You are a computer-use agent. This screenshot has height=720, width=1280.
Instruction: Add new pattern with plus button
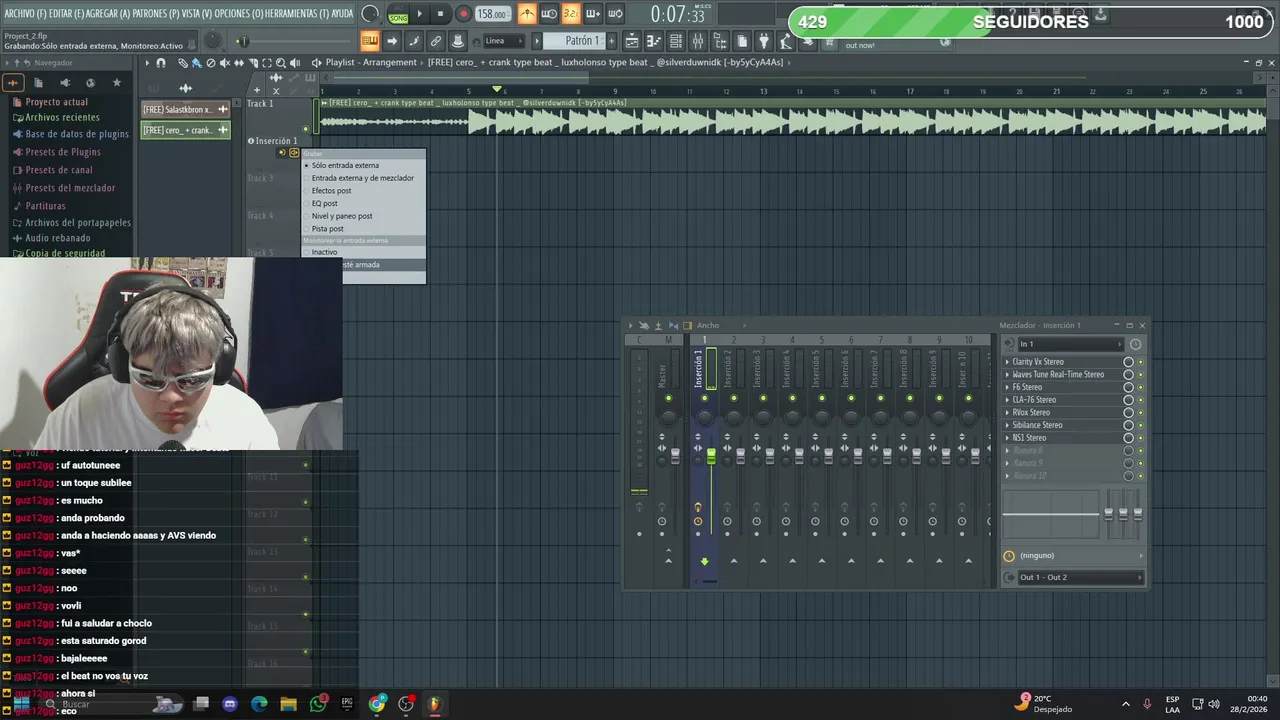pos(612,41)
